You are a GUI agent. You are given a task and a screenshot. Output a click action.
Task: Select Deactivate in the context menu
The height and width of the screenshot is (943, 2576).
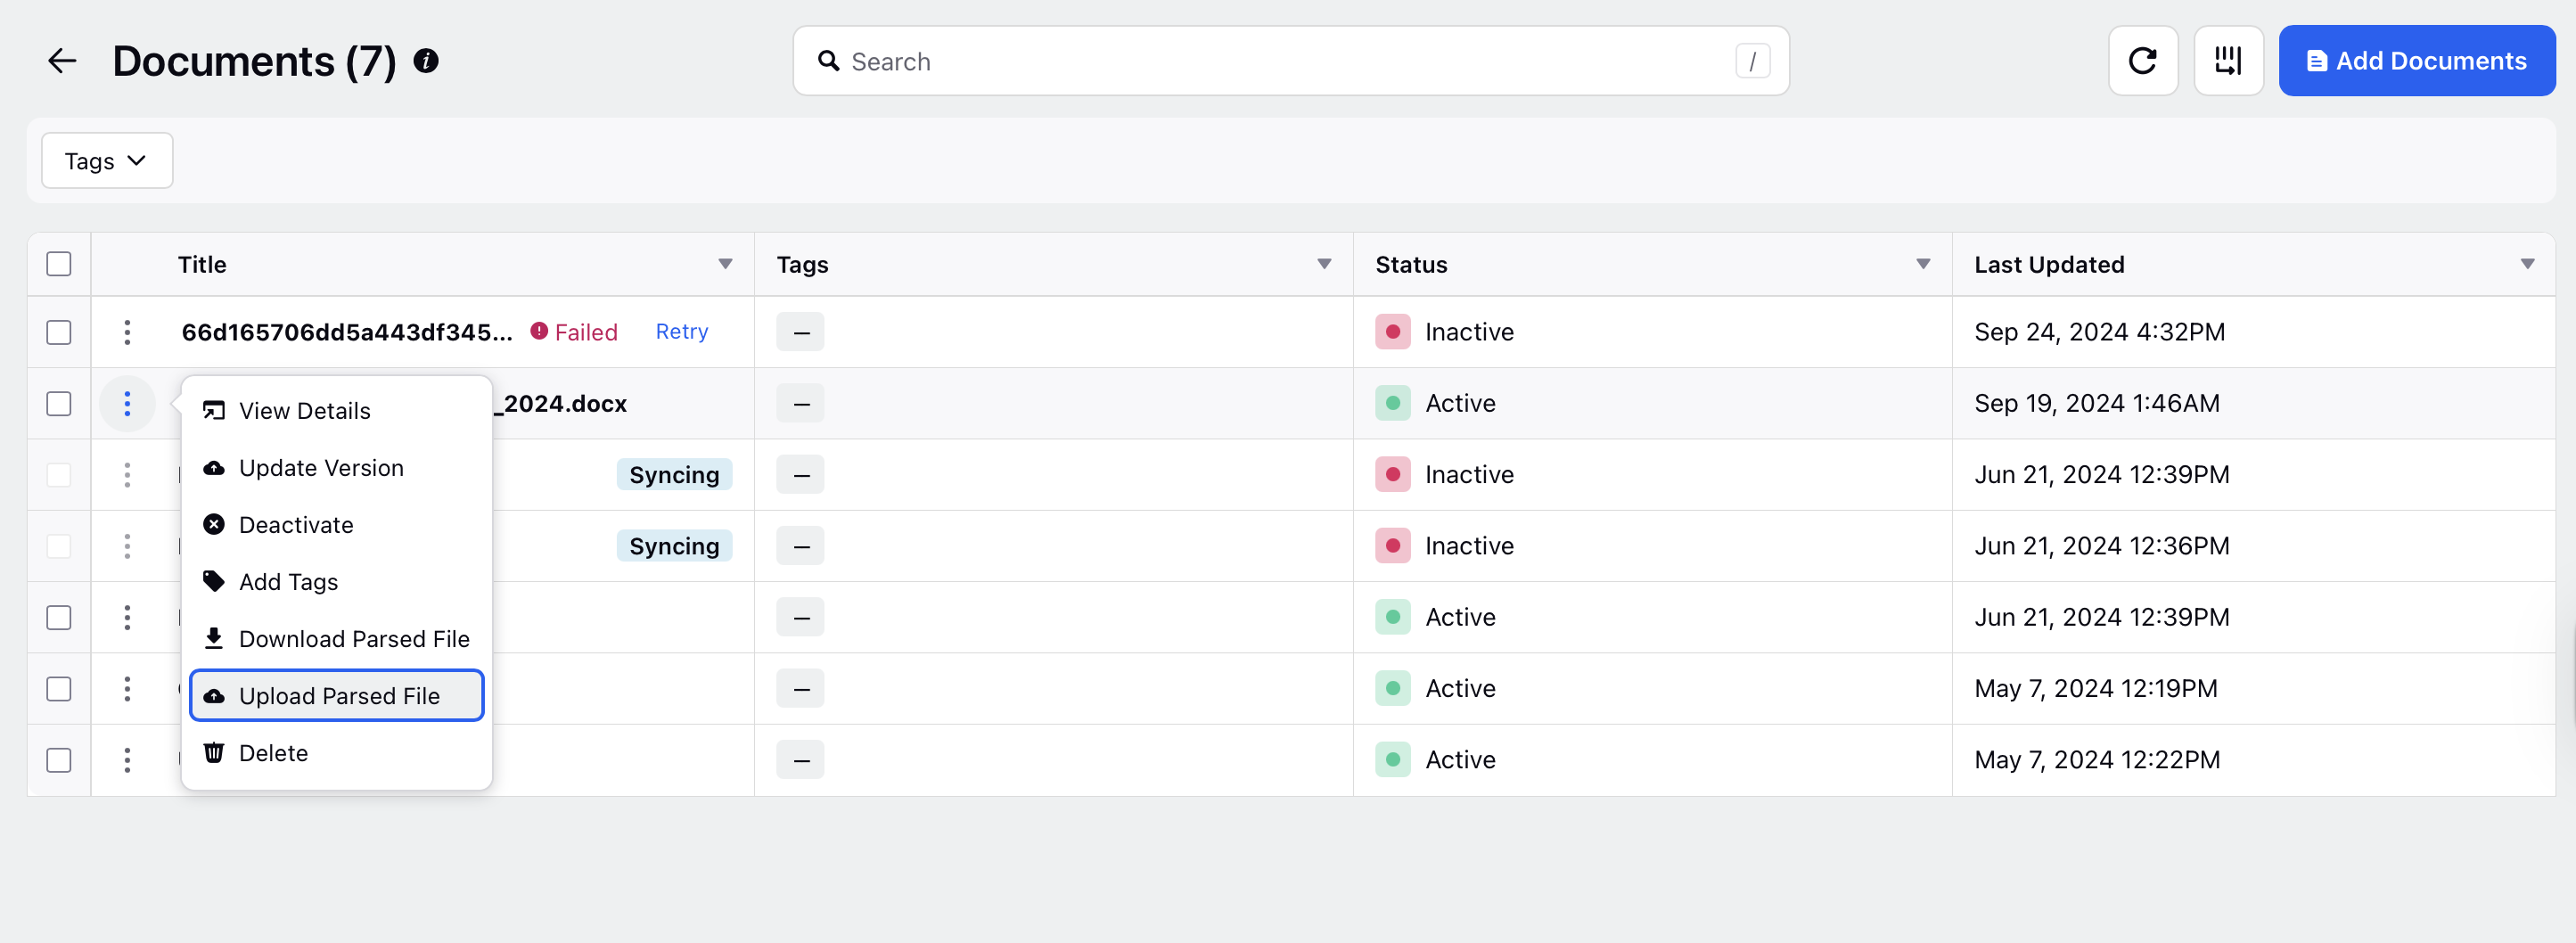(x=337, y=525)
